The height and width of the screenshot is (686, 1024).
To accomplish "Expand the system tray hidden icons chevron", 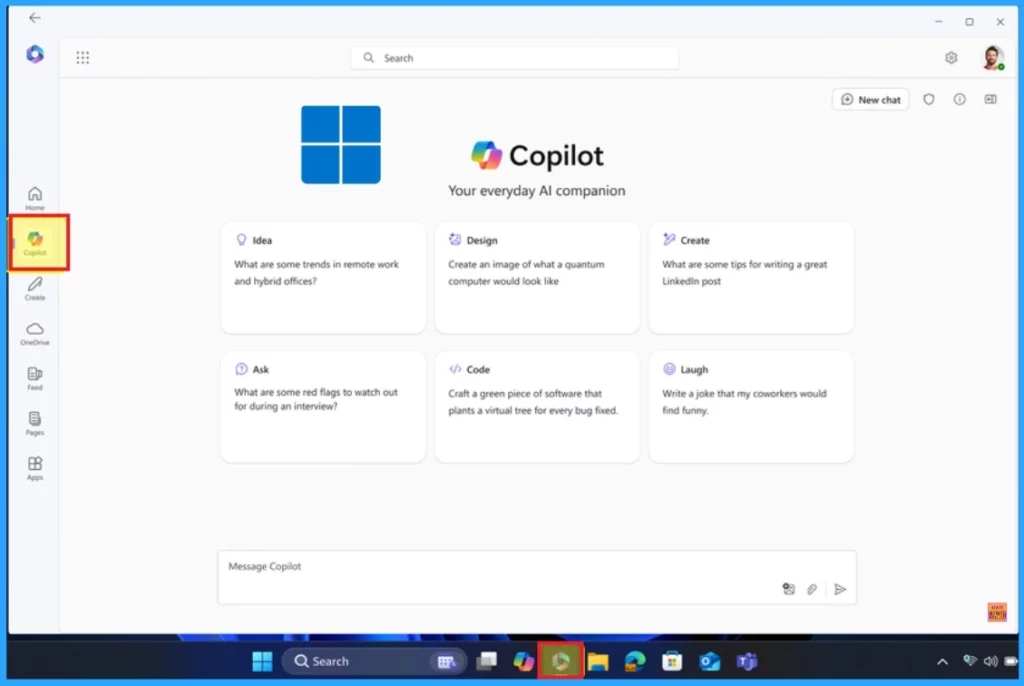I will 942,662.
